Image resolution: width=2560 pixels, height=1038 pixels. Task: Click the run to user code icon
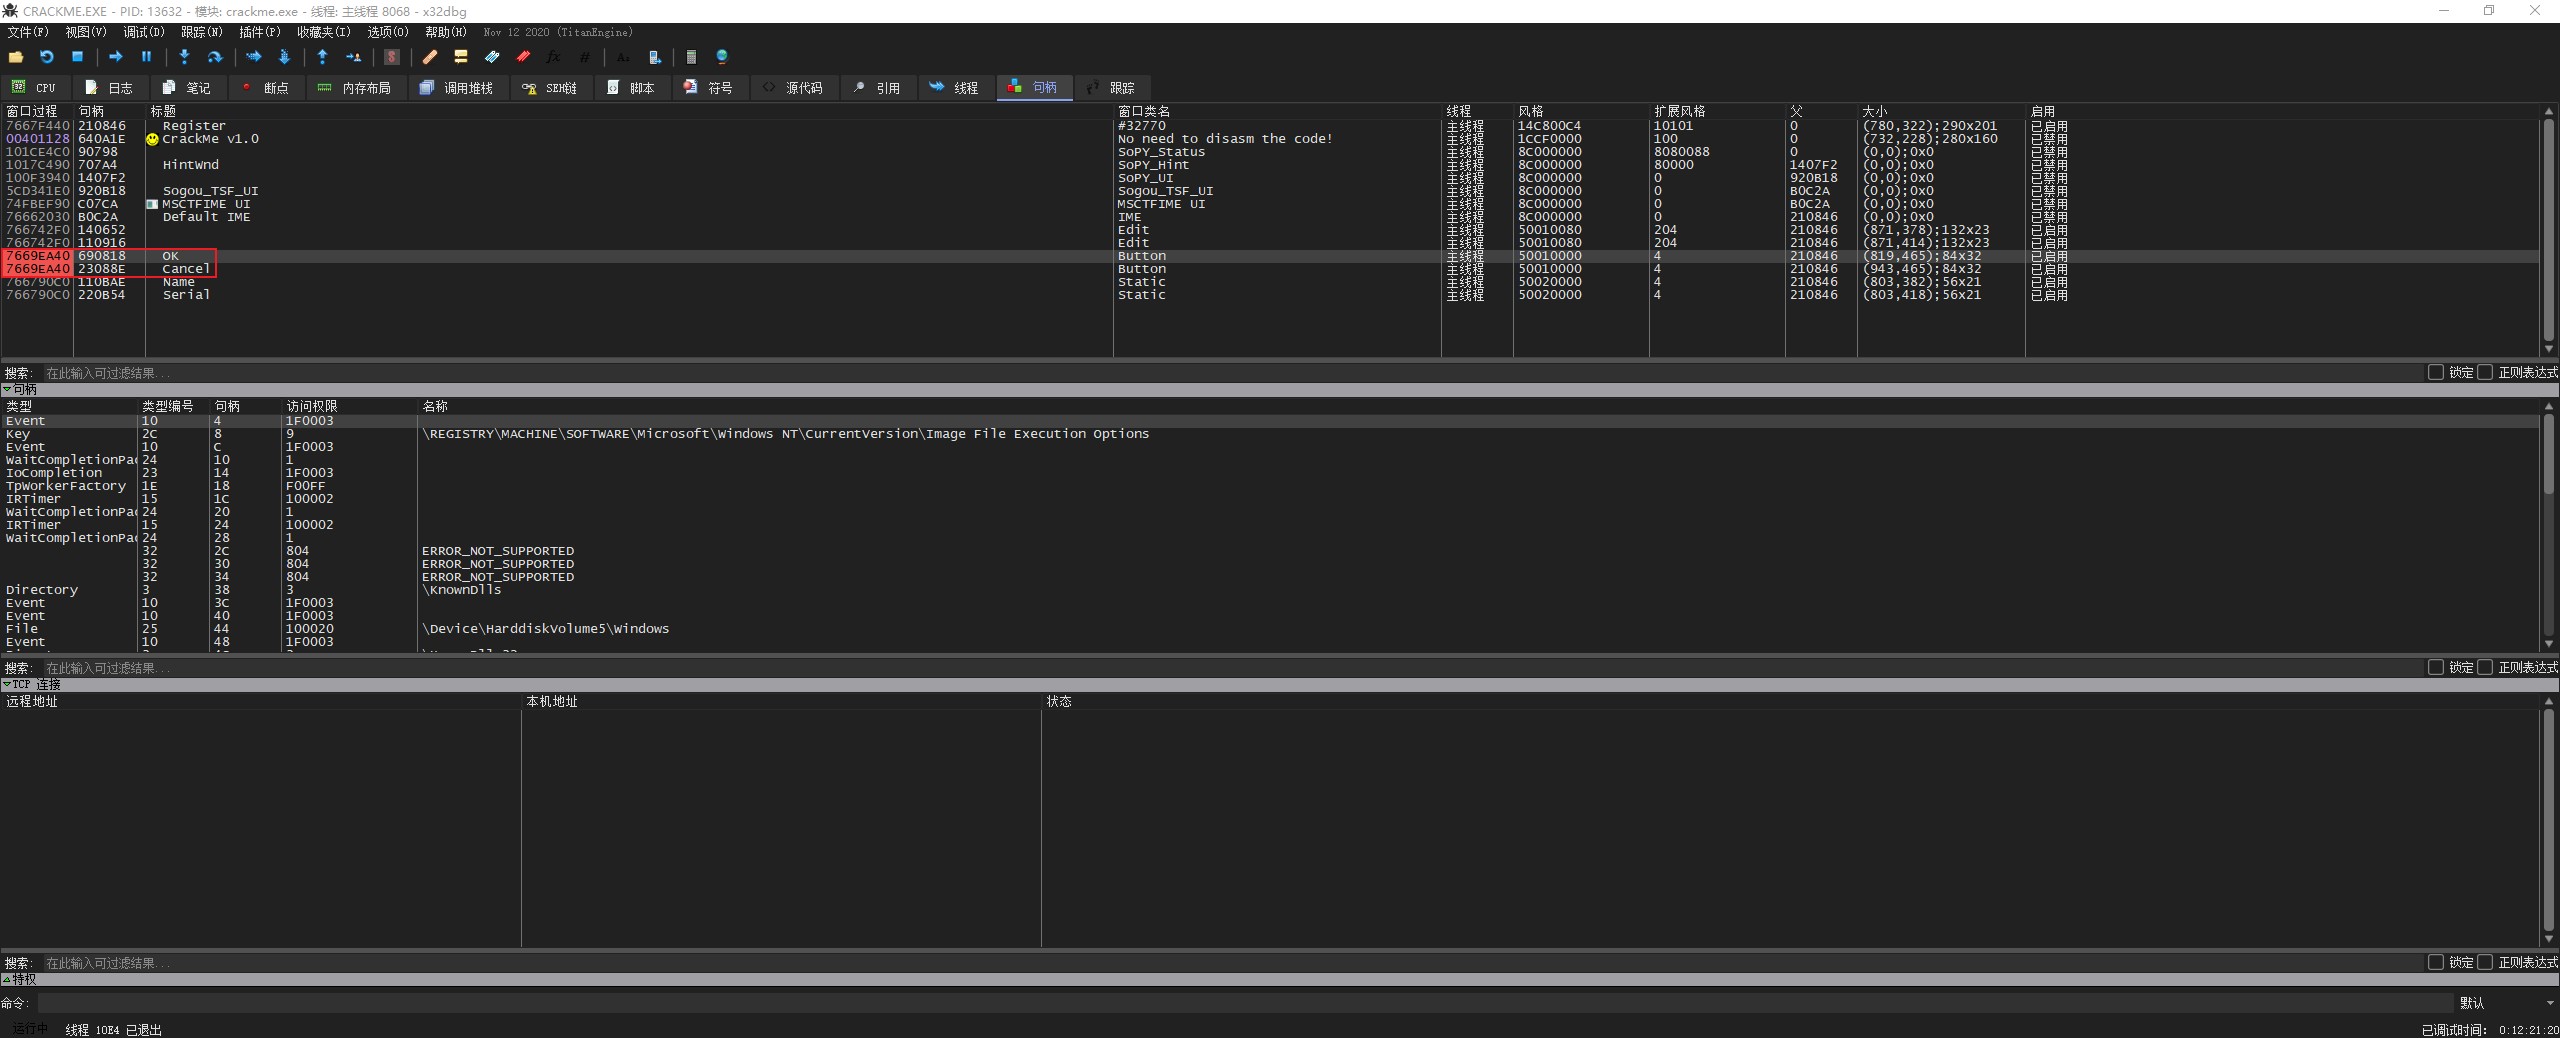[353, 57]
